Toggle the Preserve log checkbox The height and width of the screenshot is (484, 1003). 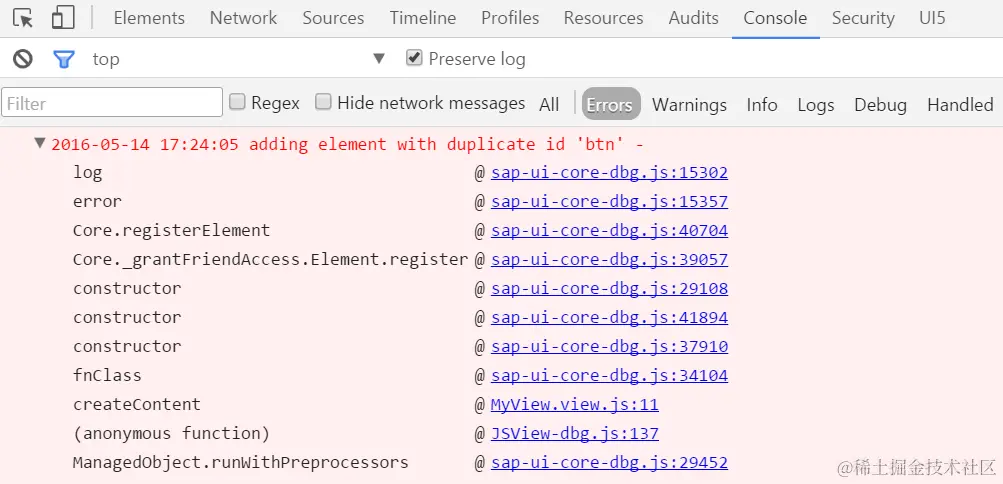click(414, 58)
